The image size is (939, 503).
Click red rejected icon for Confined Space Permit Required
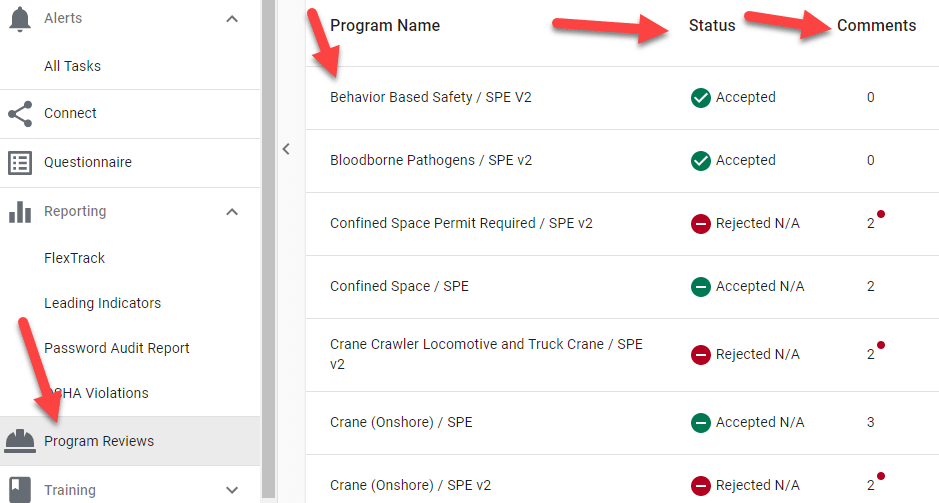(x=701, y=224)
